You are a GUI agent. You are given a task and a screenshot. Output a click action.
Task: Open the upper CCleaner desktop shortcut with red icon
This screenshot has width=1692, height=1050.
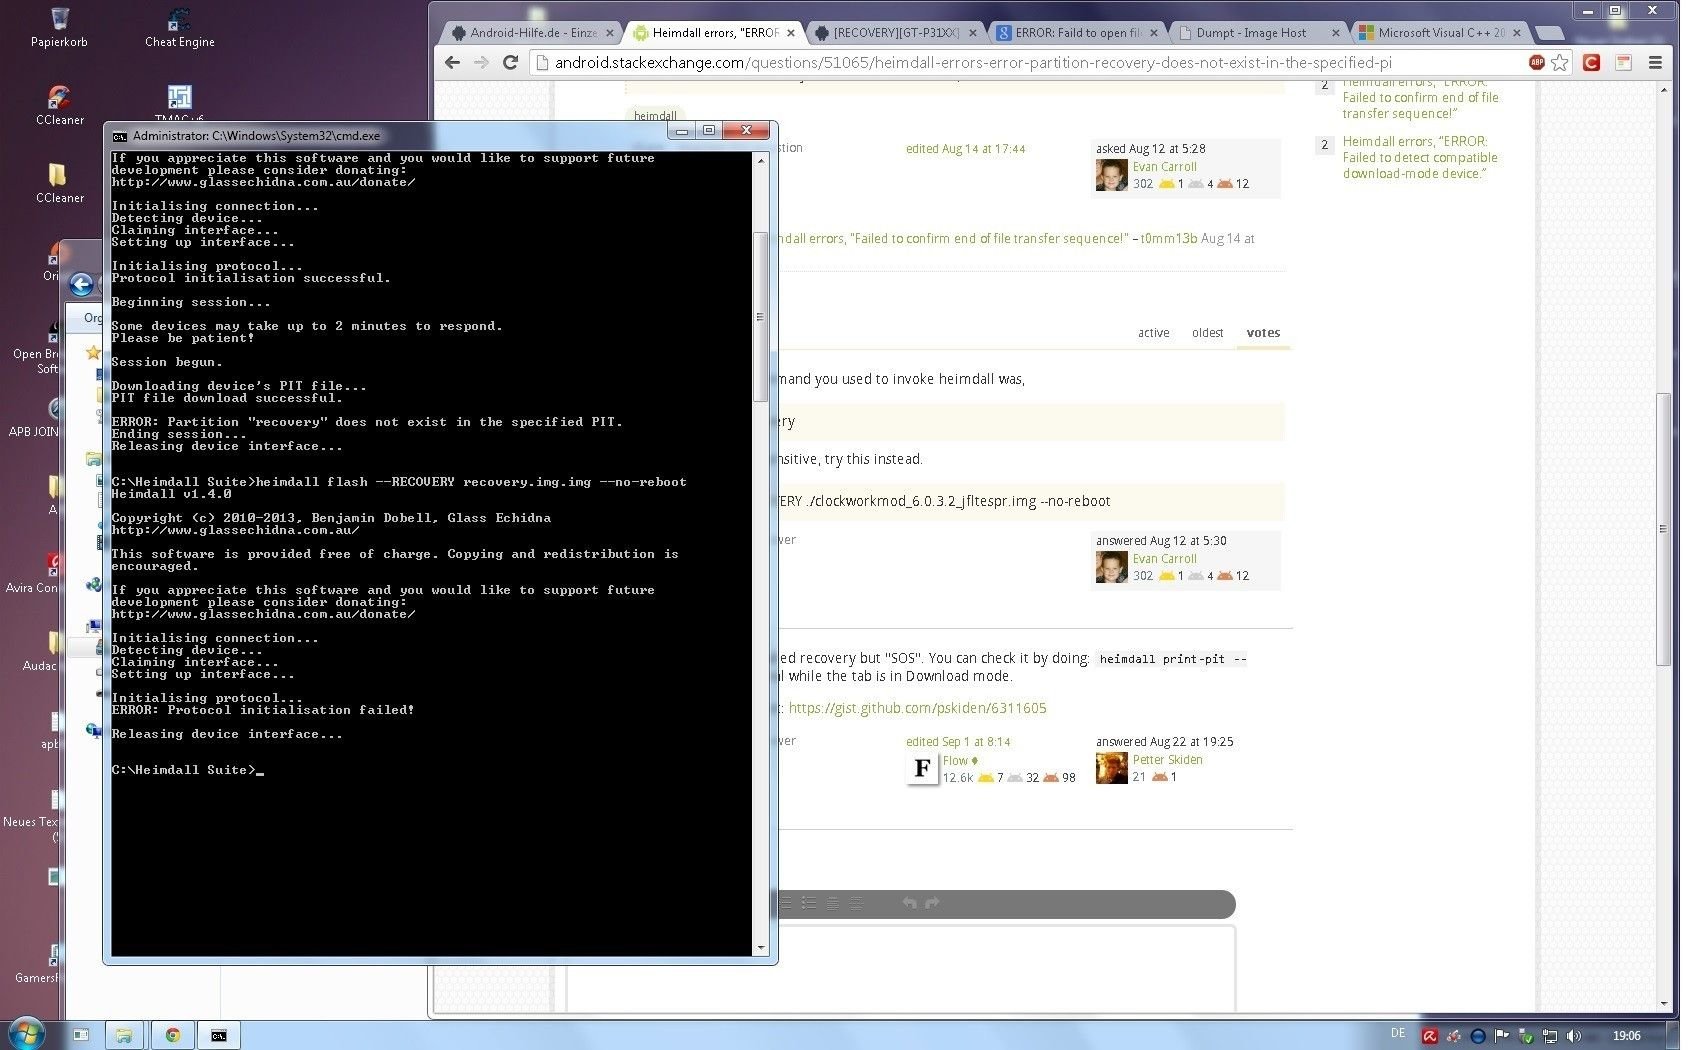click(59, 105)
